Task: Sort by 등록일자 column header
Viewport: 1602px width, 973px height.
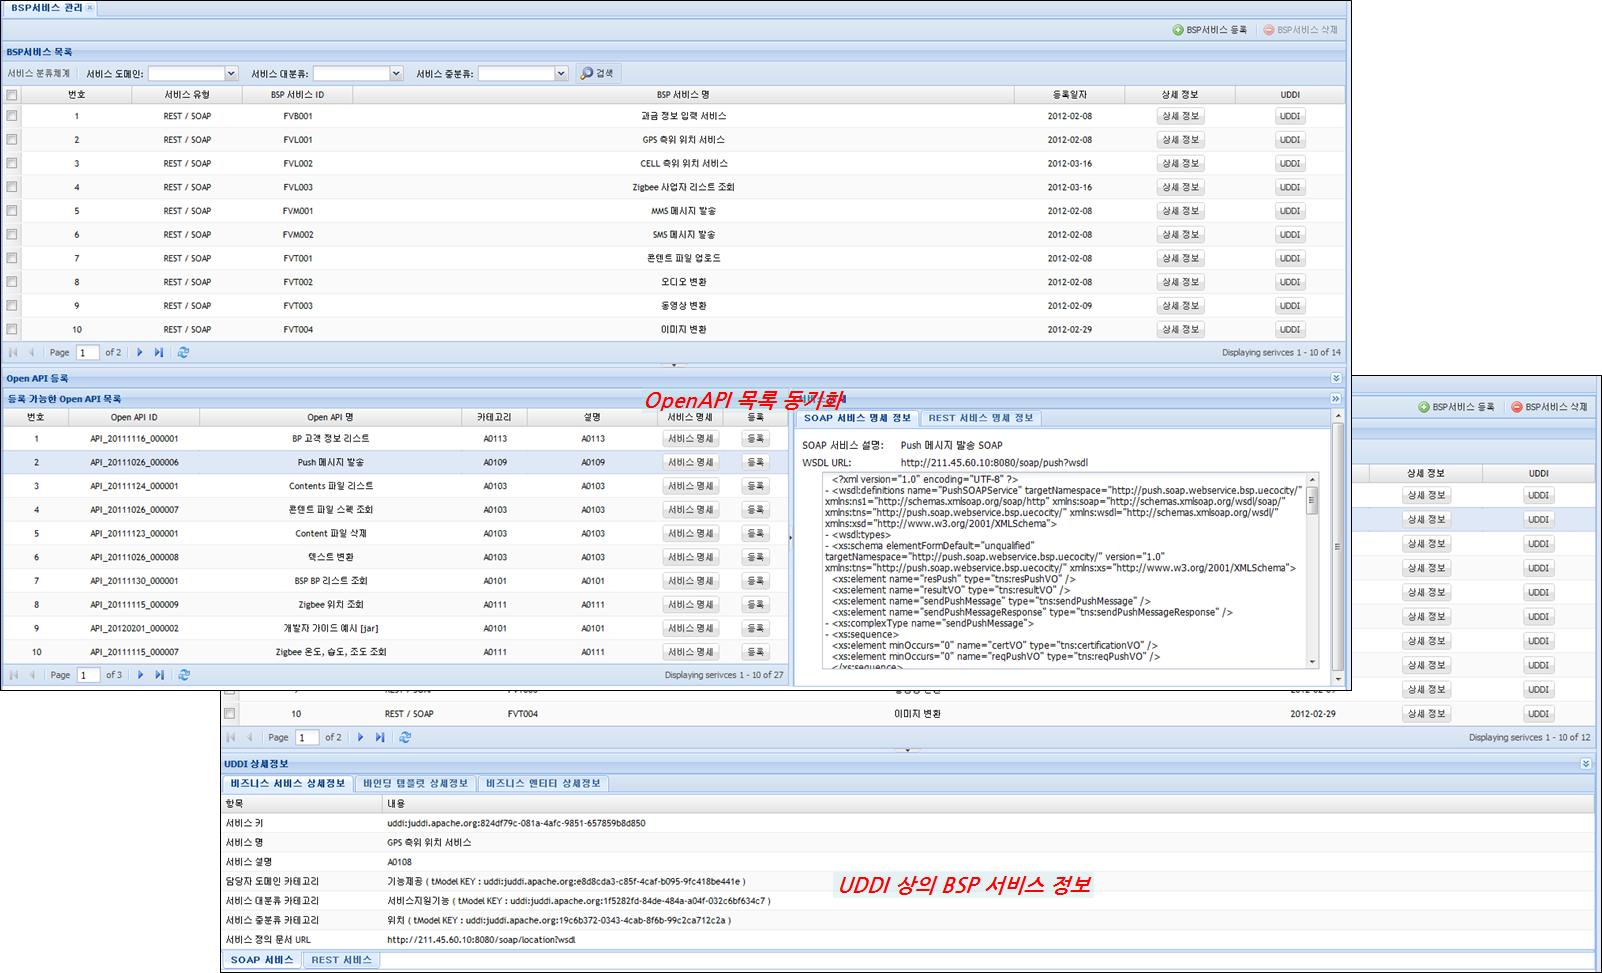Action: tap(1069, 95)
